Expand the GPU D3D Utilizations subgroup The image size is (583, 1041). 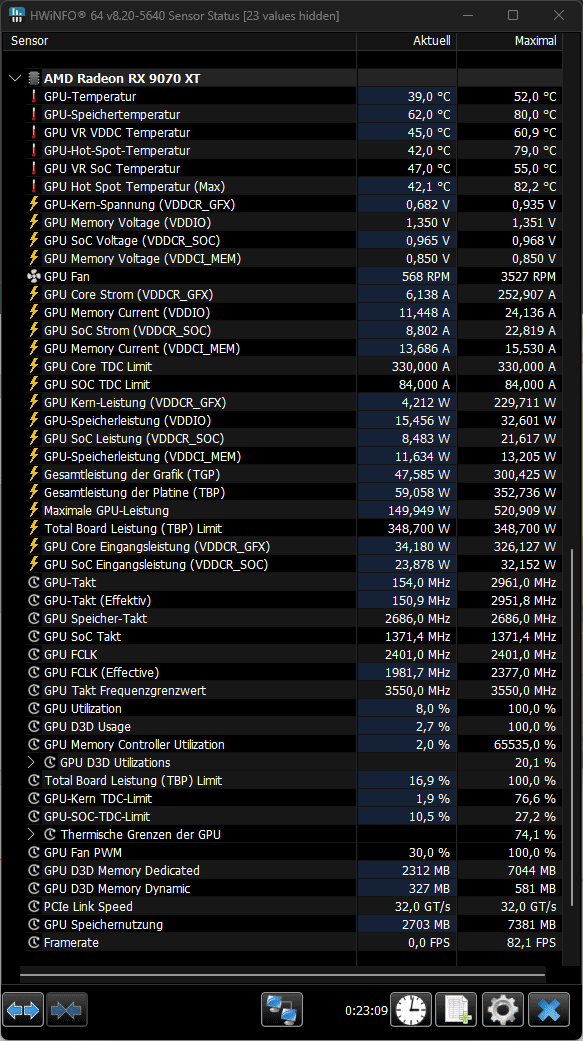click(31, 762)
